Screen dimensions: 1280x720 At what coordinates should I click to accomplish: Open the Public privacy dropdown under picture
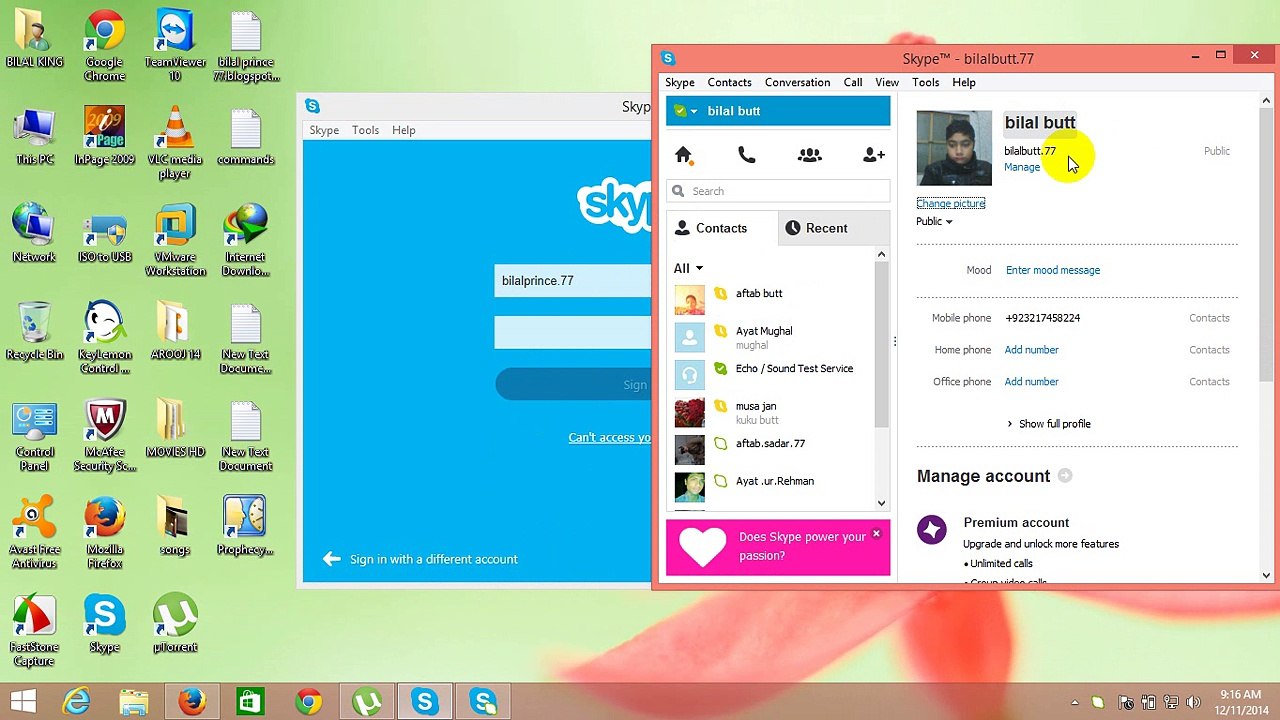tap(934, 221)
